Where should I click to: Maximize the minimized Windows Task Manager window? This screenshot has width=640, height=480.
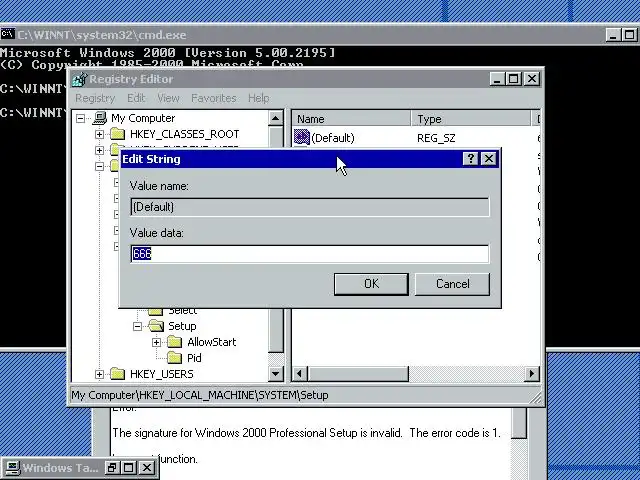(129, 468)
